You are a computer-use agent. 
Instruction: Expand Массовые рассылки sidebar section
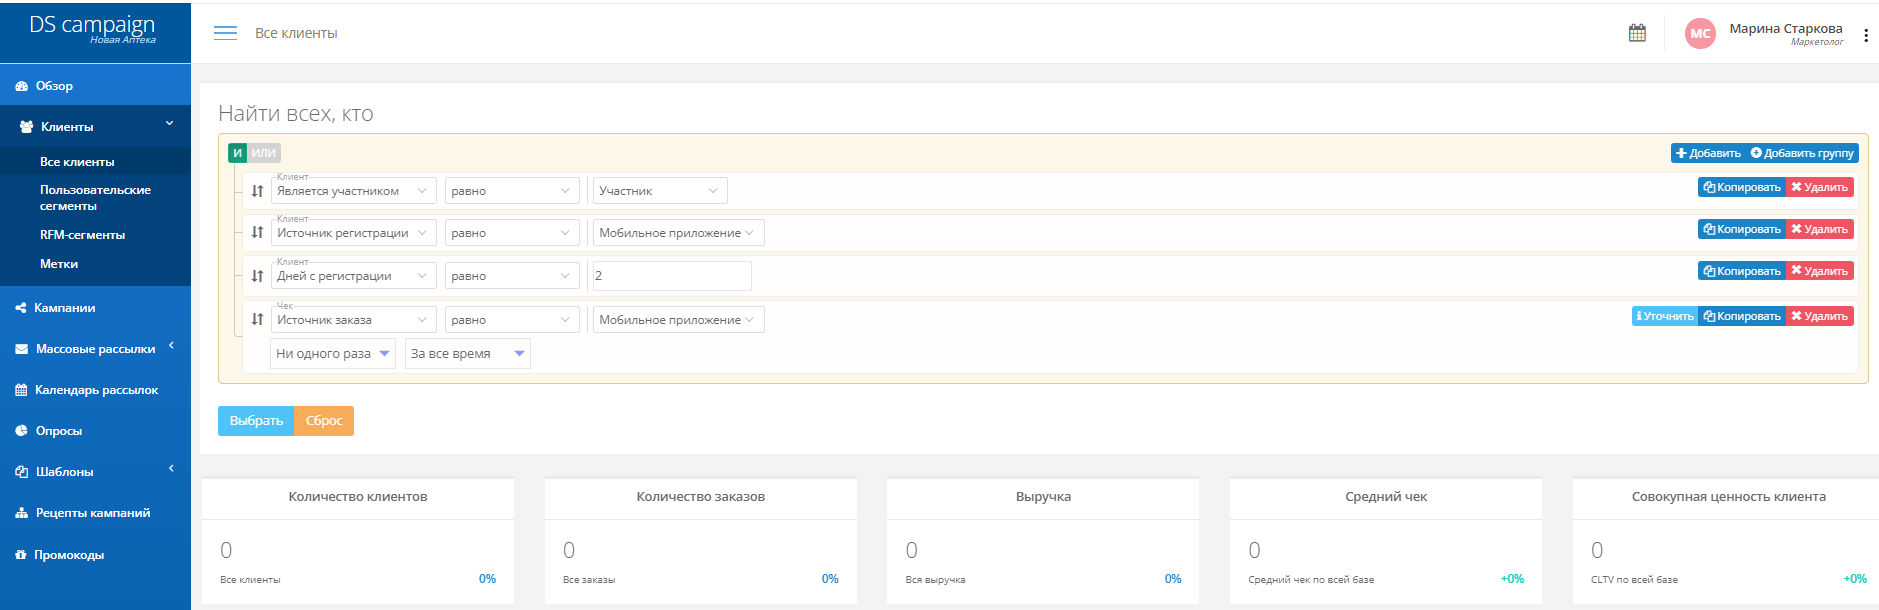[95, 349]
